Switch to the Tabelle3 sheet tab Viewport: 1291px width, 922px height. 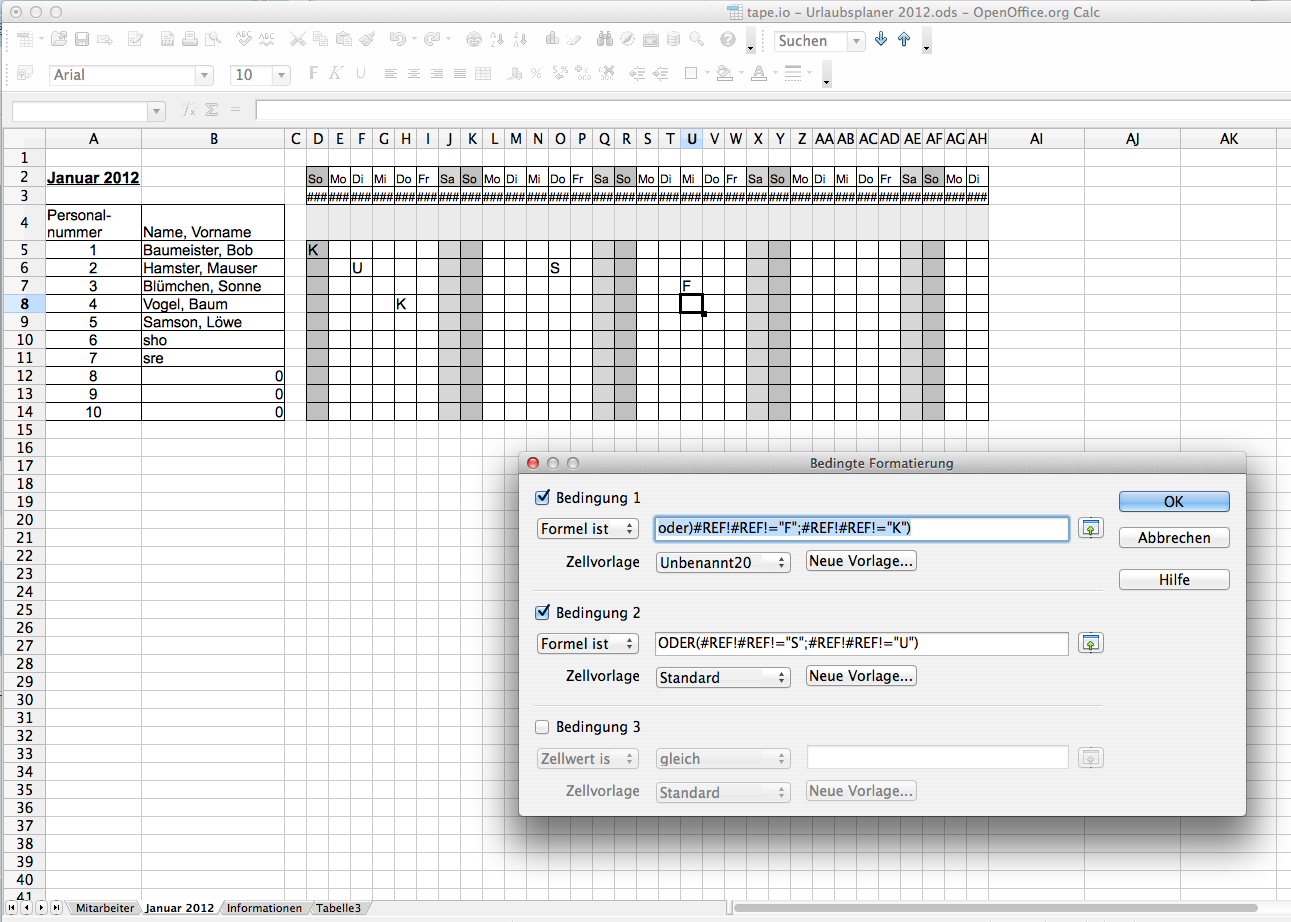point(338,908)
